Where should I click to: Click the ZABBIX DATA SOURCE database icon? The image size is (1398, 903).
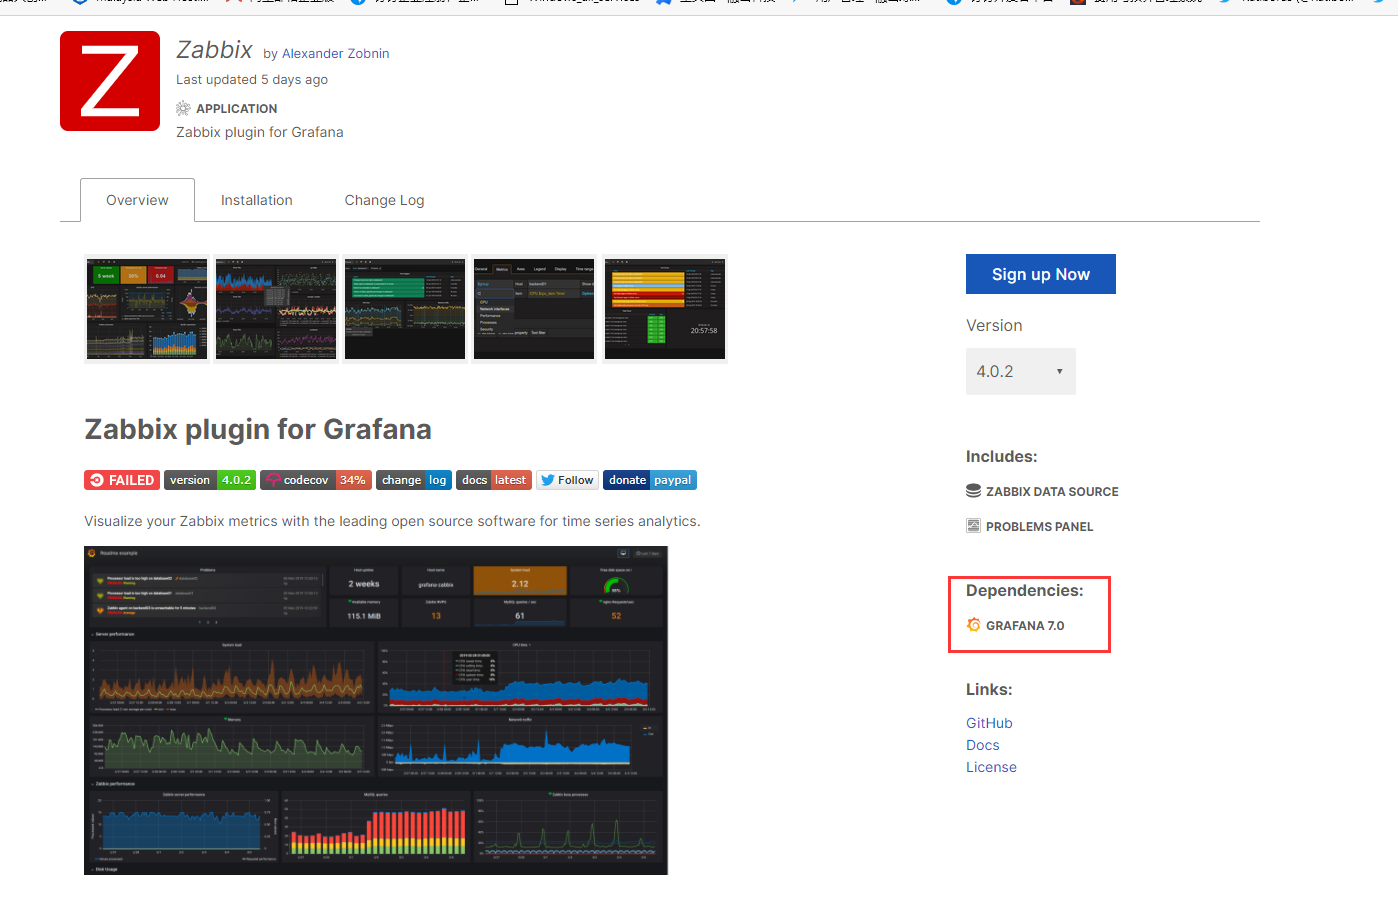pyautogui.click(x=973, y=490)
